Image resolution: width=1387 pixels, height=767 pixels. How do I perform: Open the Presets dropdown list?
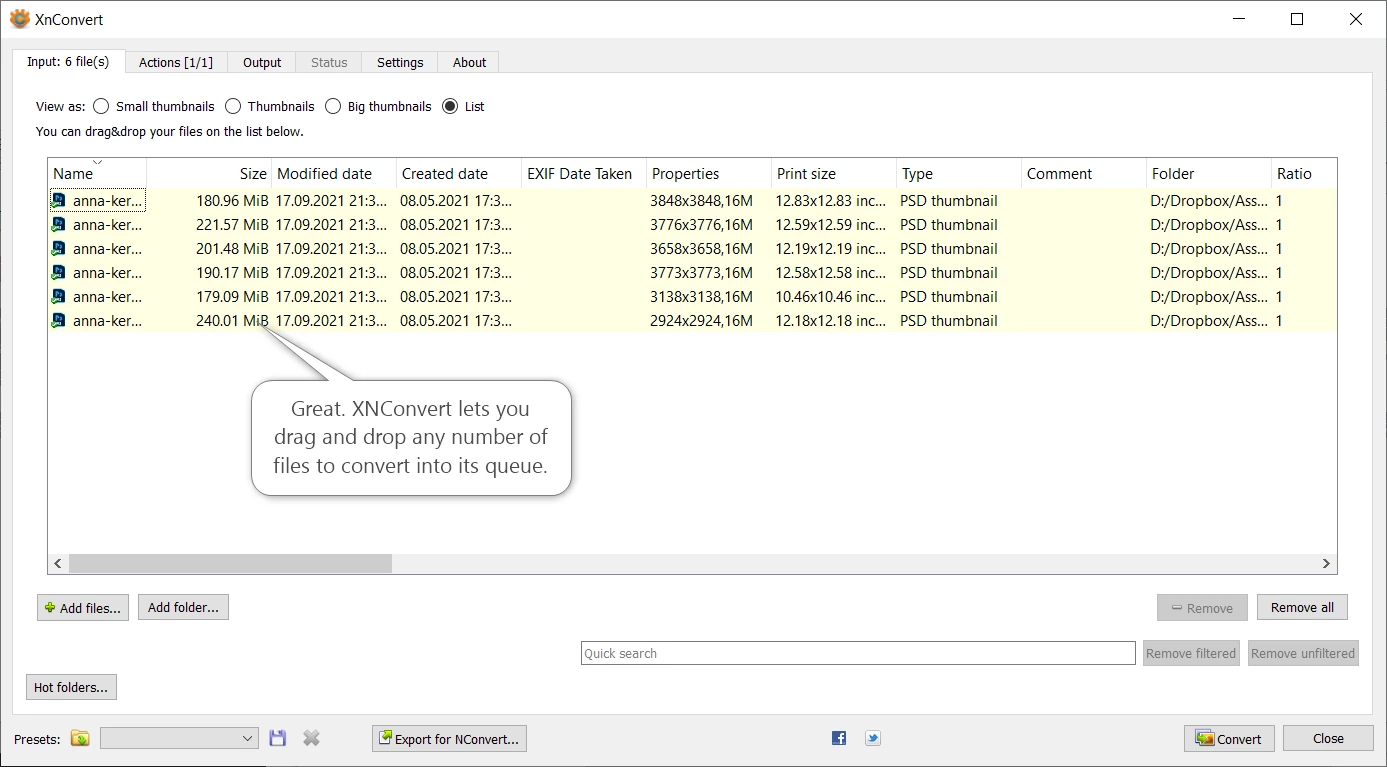coord(180,738)
